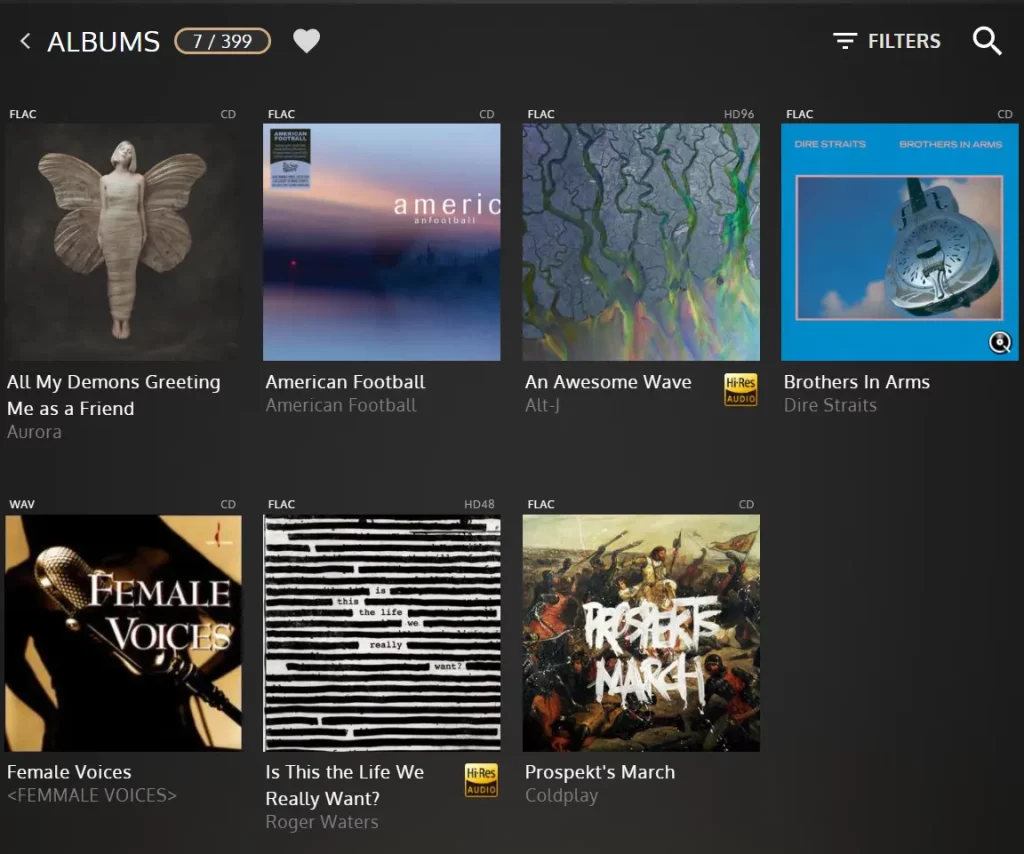Image resolution: width=1024 pixels, height=854 pixels.
Task: Click the back arrow beside ALBUMS
Action: 25,42
